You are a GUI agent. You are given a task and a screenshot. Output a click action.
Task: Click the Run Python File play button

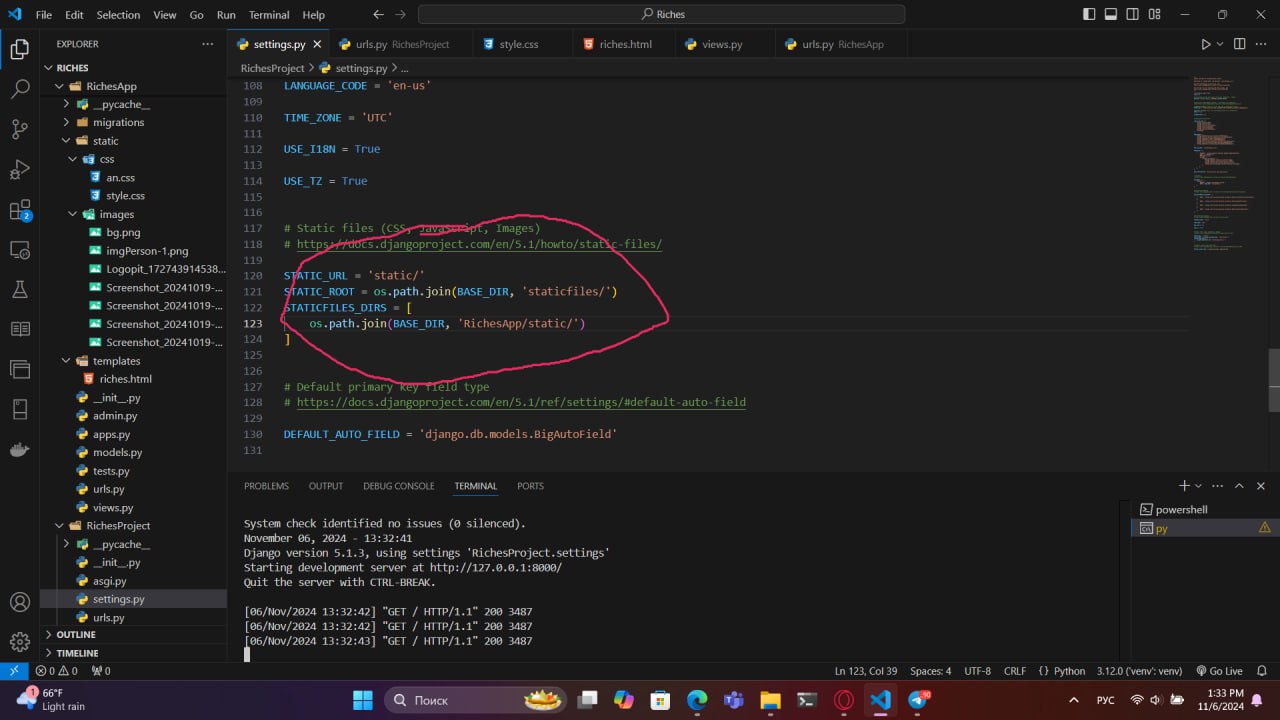point(1206,44)
